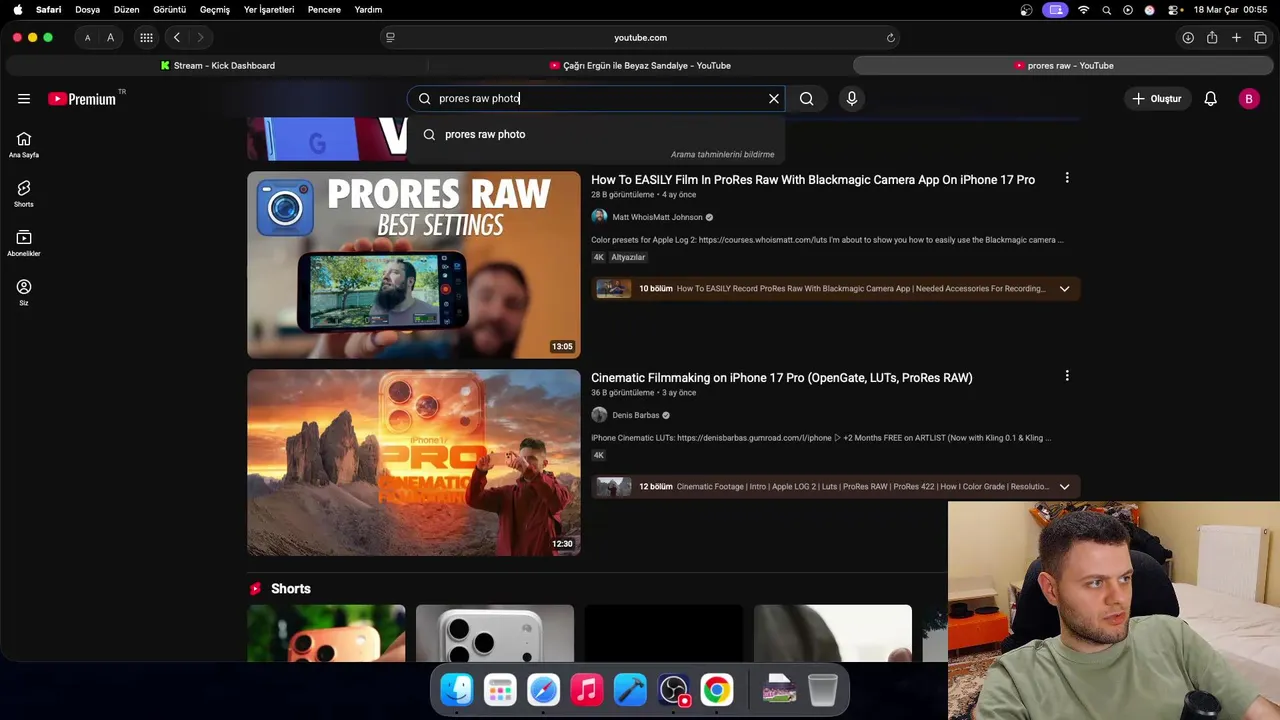
Task: Open the ProRes Raw Best Settings thumbnail
Action: click(x=414, y=265)
